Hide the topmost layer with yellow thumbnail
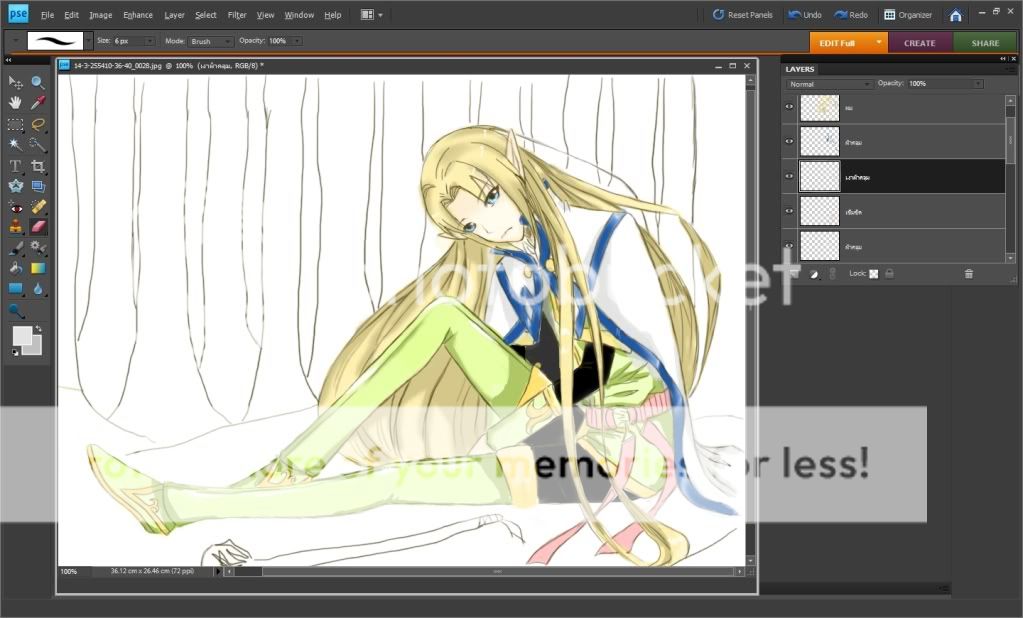This screenshot has height=618, width=1023. click(789, 106)
